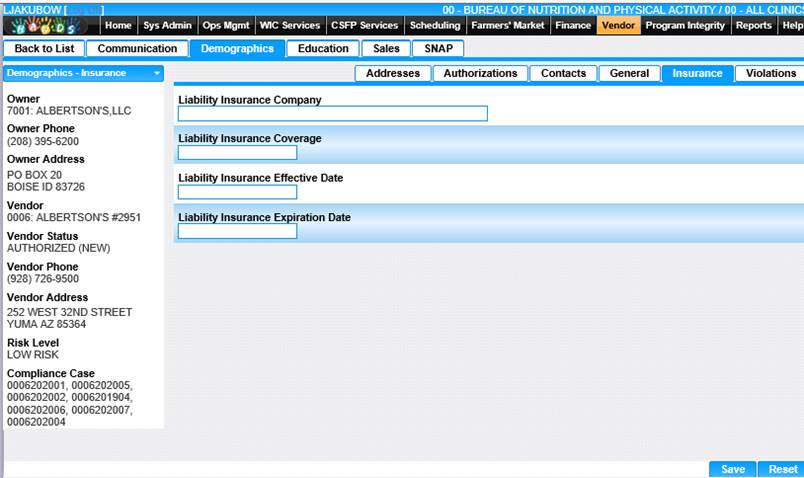Click risk level value LOW RISK

pos(33,355)
